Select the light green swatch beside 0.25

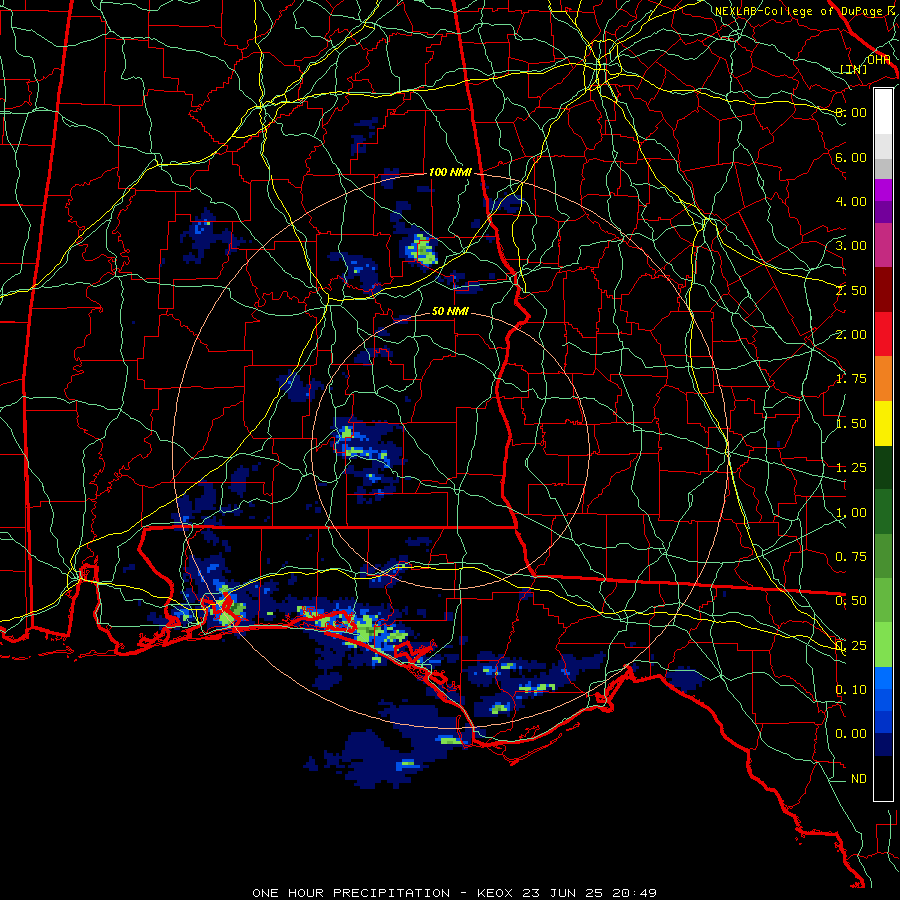pyautogui.click(x=883, y=645)
